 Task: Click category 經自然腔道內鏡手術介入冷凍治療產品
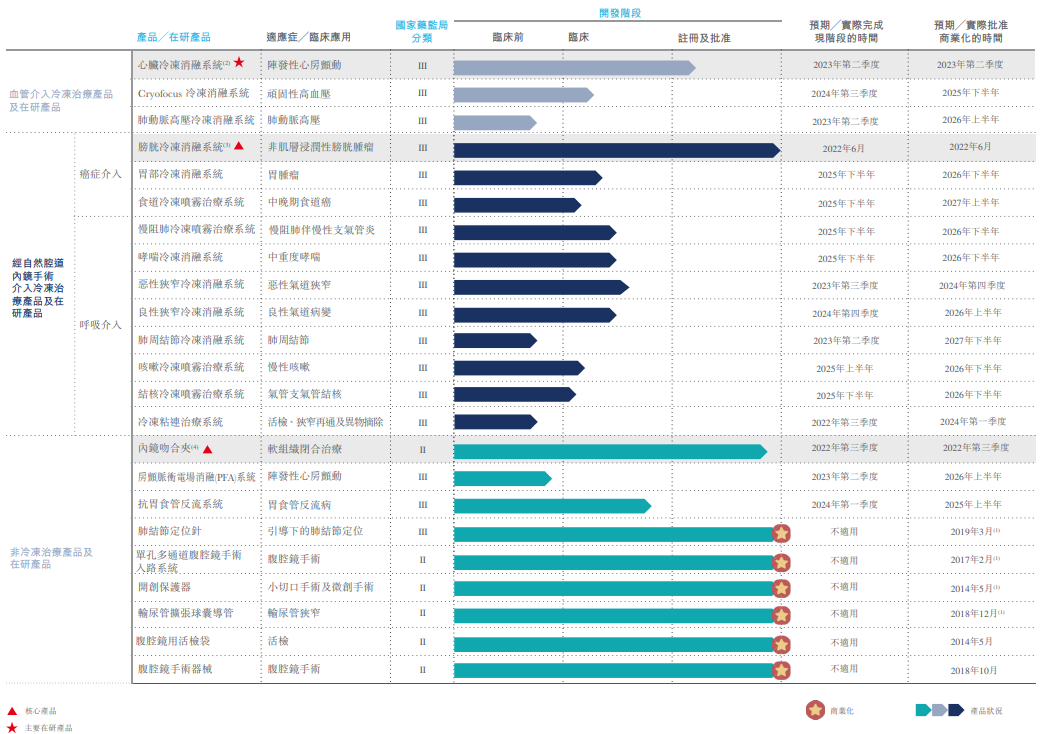[x=38, y=288]
